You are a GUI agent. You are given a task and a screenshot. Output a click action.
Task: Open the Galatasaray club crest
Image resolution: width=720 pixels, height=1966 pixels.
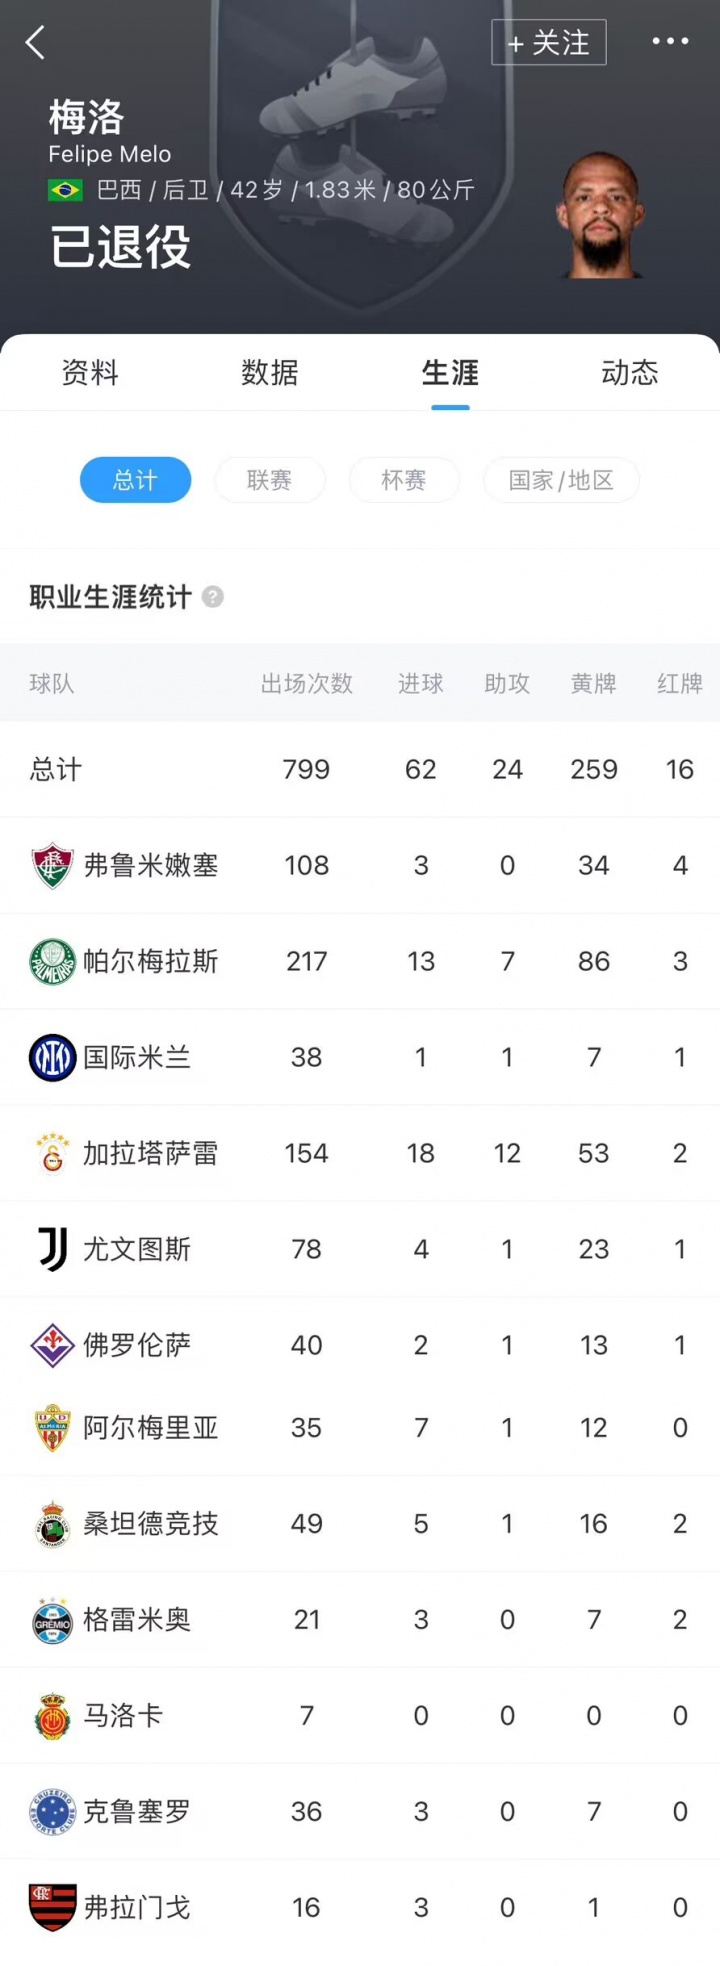point(51,1152)
